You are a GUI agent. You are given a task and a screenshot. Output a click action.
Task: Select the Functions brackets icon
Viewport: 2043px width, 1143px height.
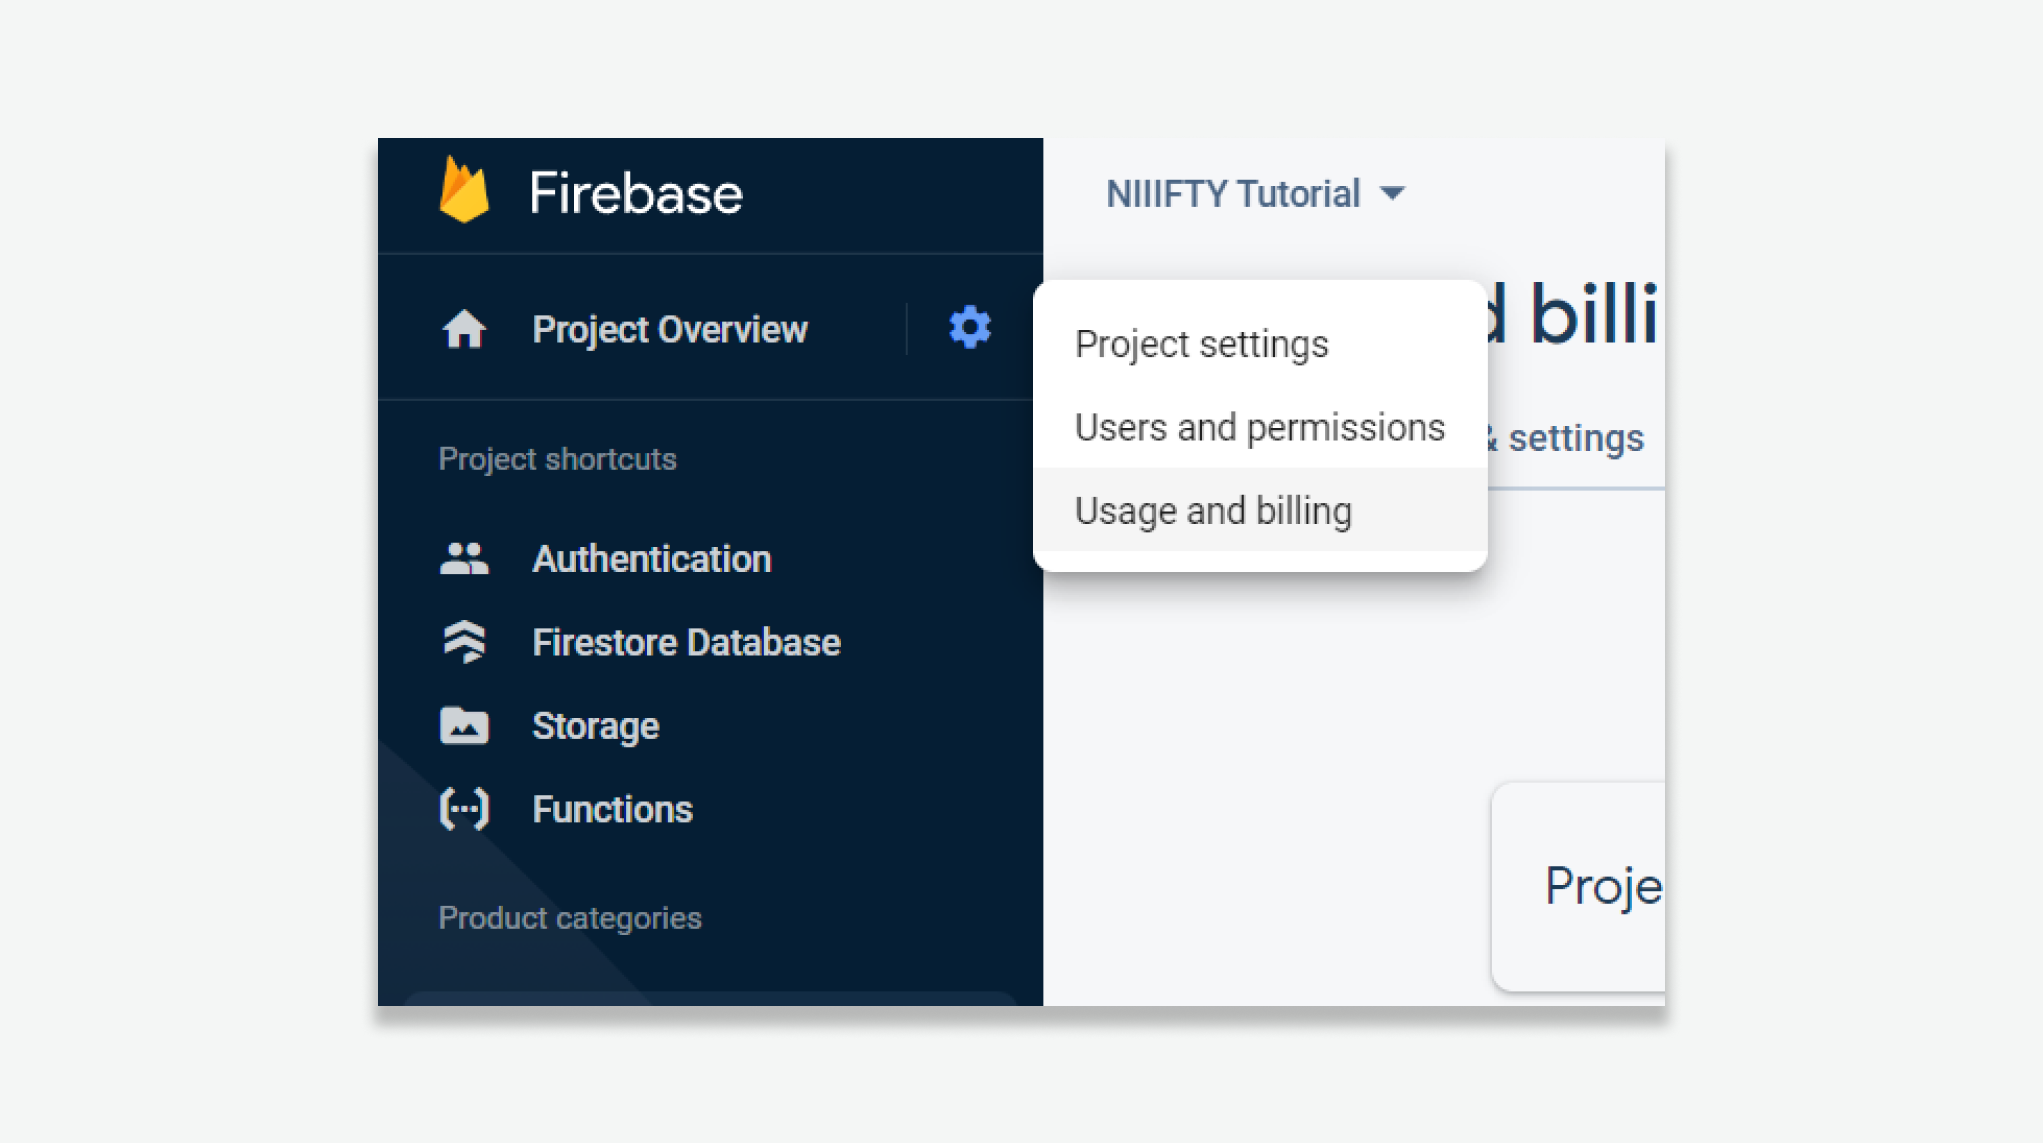point(464,809)
